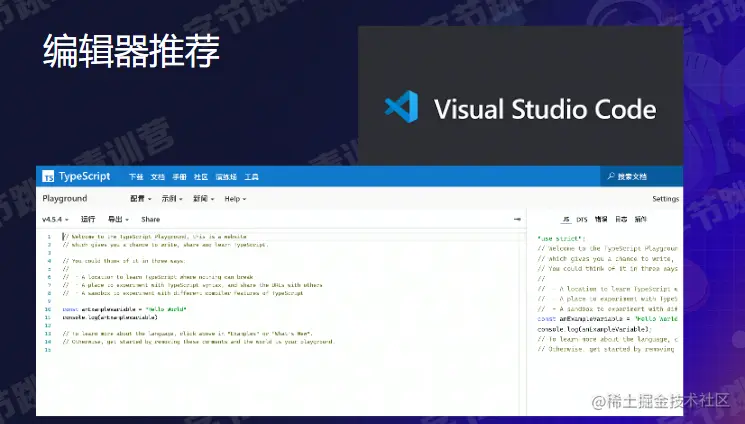Click the search magnifier icon
This screenshot has width=745, height=424.
611,176
